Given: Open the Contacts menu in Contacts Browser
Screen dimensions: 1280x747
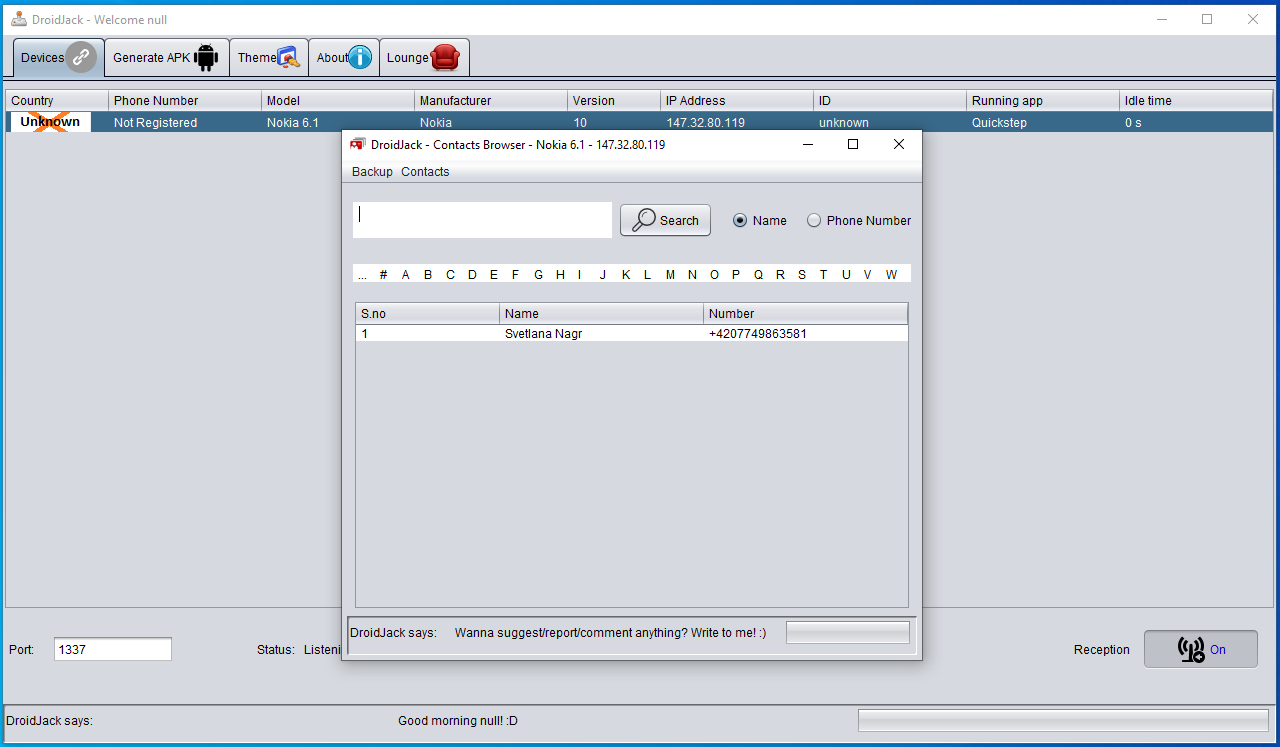Looking at the screenshot, I should 425,172.
